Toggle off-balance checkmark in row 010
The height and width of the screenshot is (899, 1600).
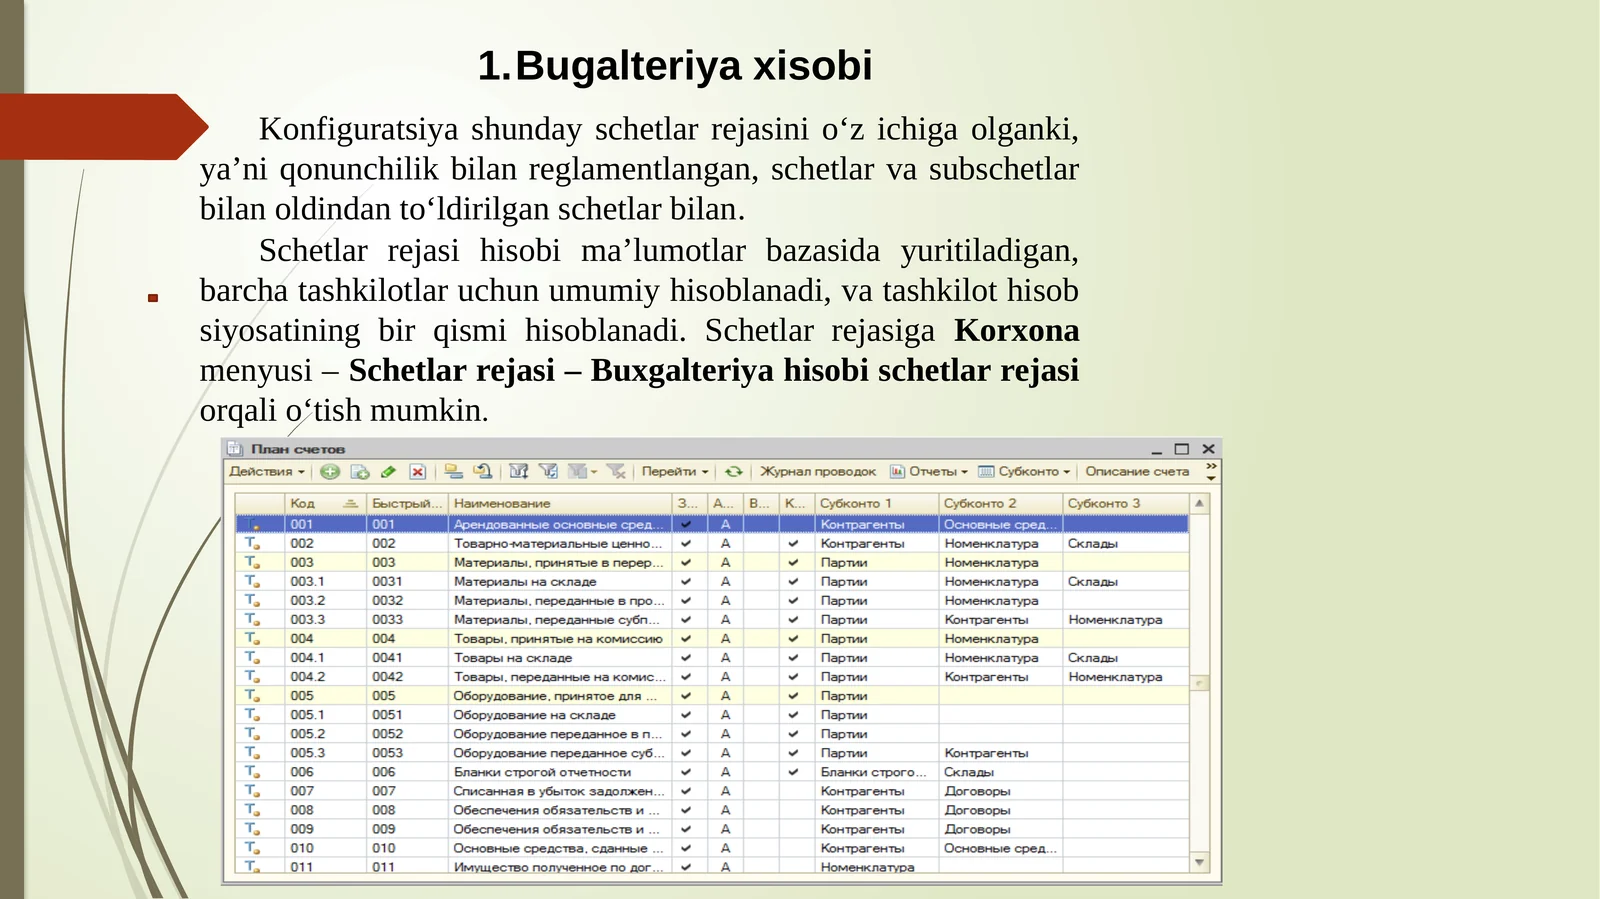[686, 847]
